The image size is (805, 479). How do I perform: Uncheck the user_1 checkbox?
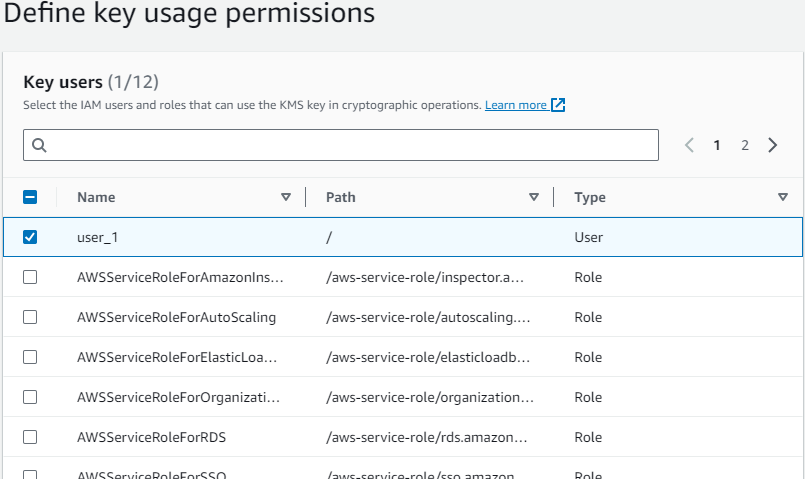(x=30, y=237)
